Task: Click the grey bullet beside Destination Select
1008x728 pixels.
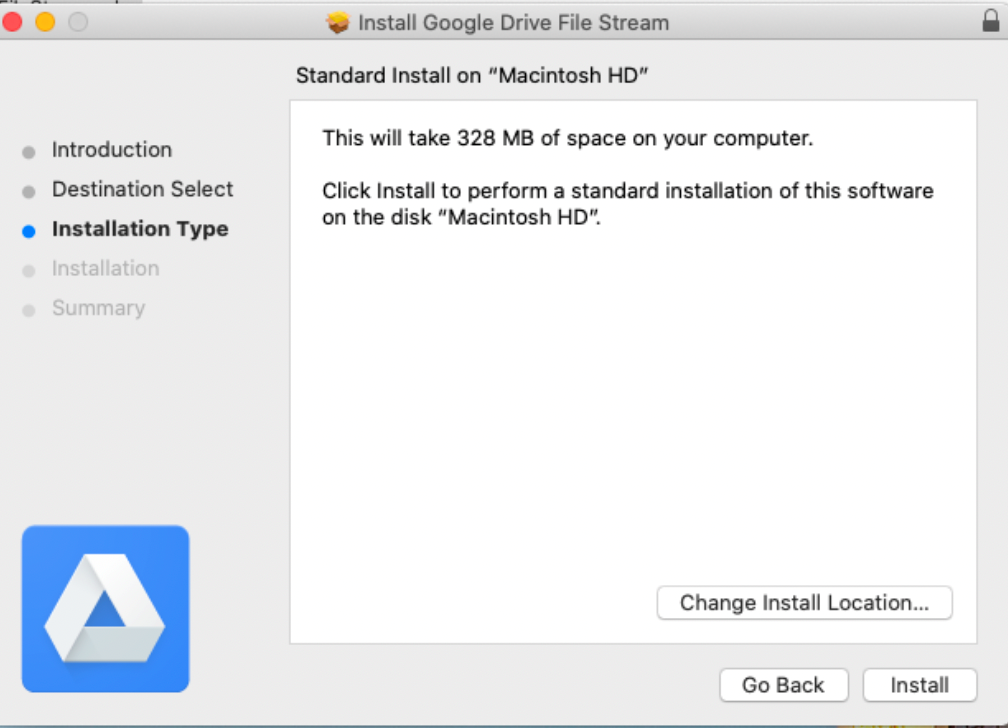Action: point(28,192)
